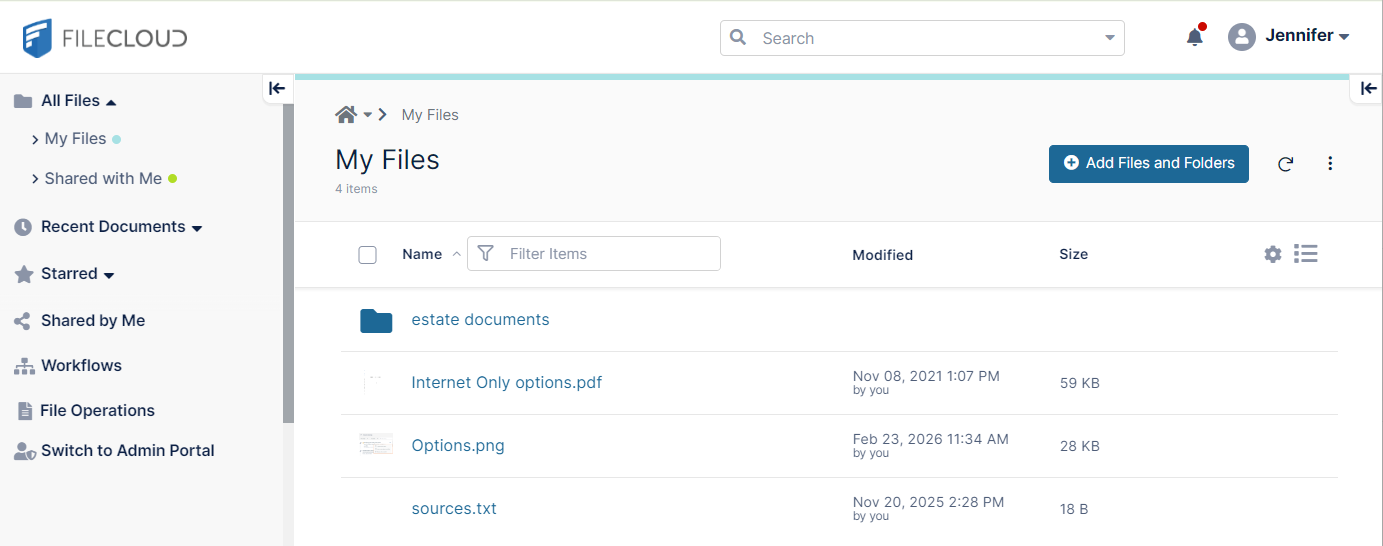Collapse the left sidebar panel
1383x546 pixels.
277,88
